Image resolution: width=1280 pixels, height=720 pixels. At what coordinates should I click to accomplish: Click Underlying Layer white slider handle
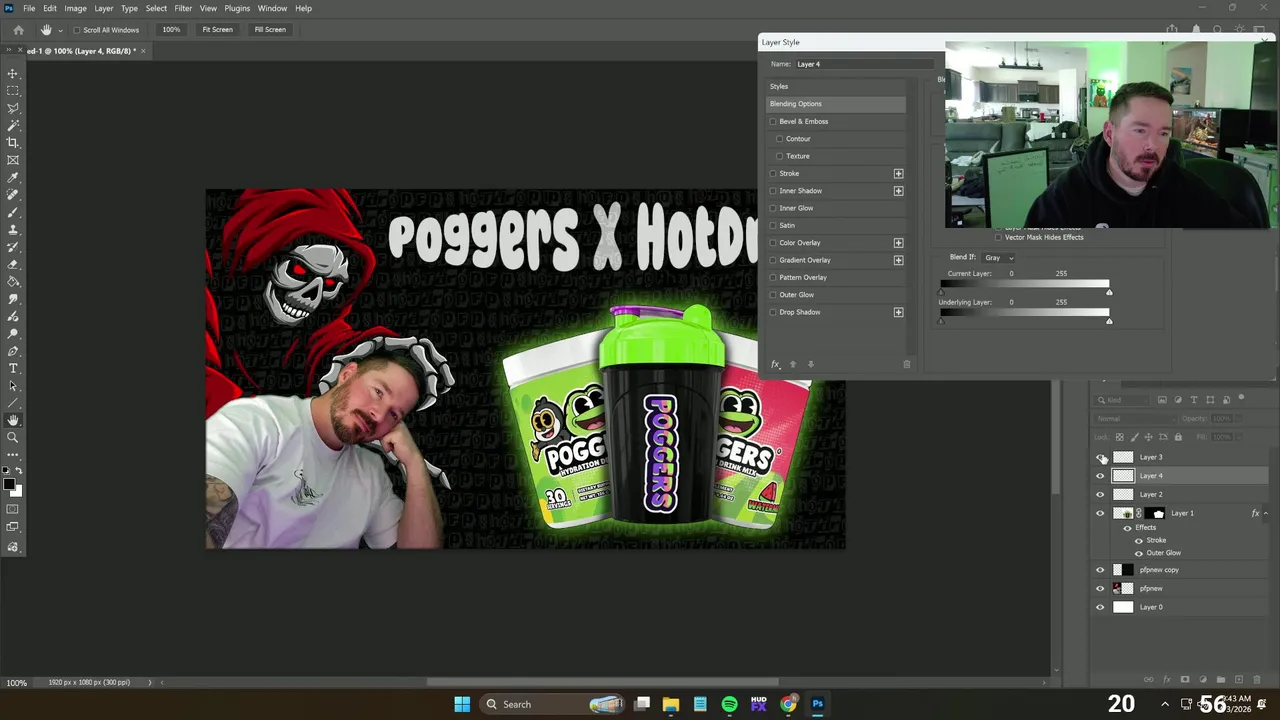point(1109,321)
